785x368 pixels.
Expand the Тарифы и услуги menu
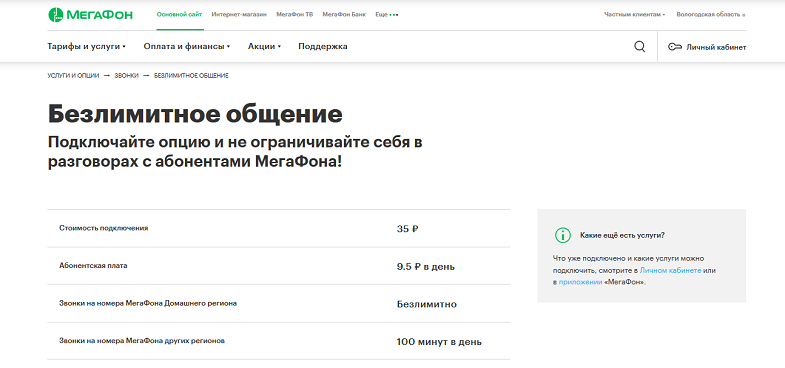tap(86, 47)
